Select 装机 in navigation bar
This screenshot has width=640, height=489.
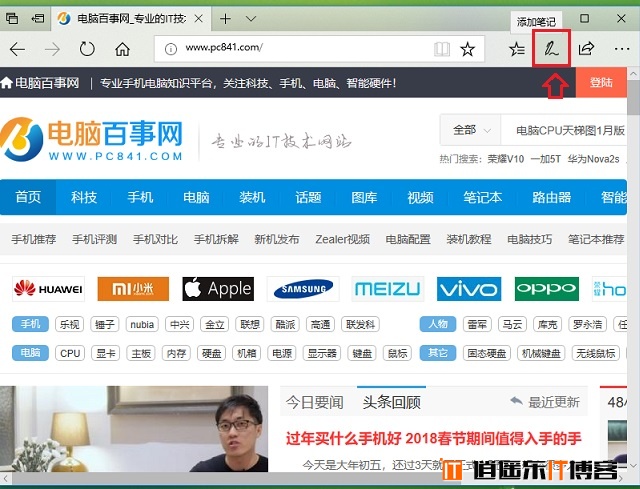252,197
